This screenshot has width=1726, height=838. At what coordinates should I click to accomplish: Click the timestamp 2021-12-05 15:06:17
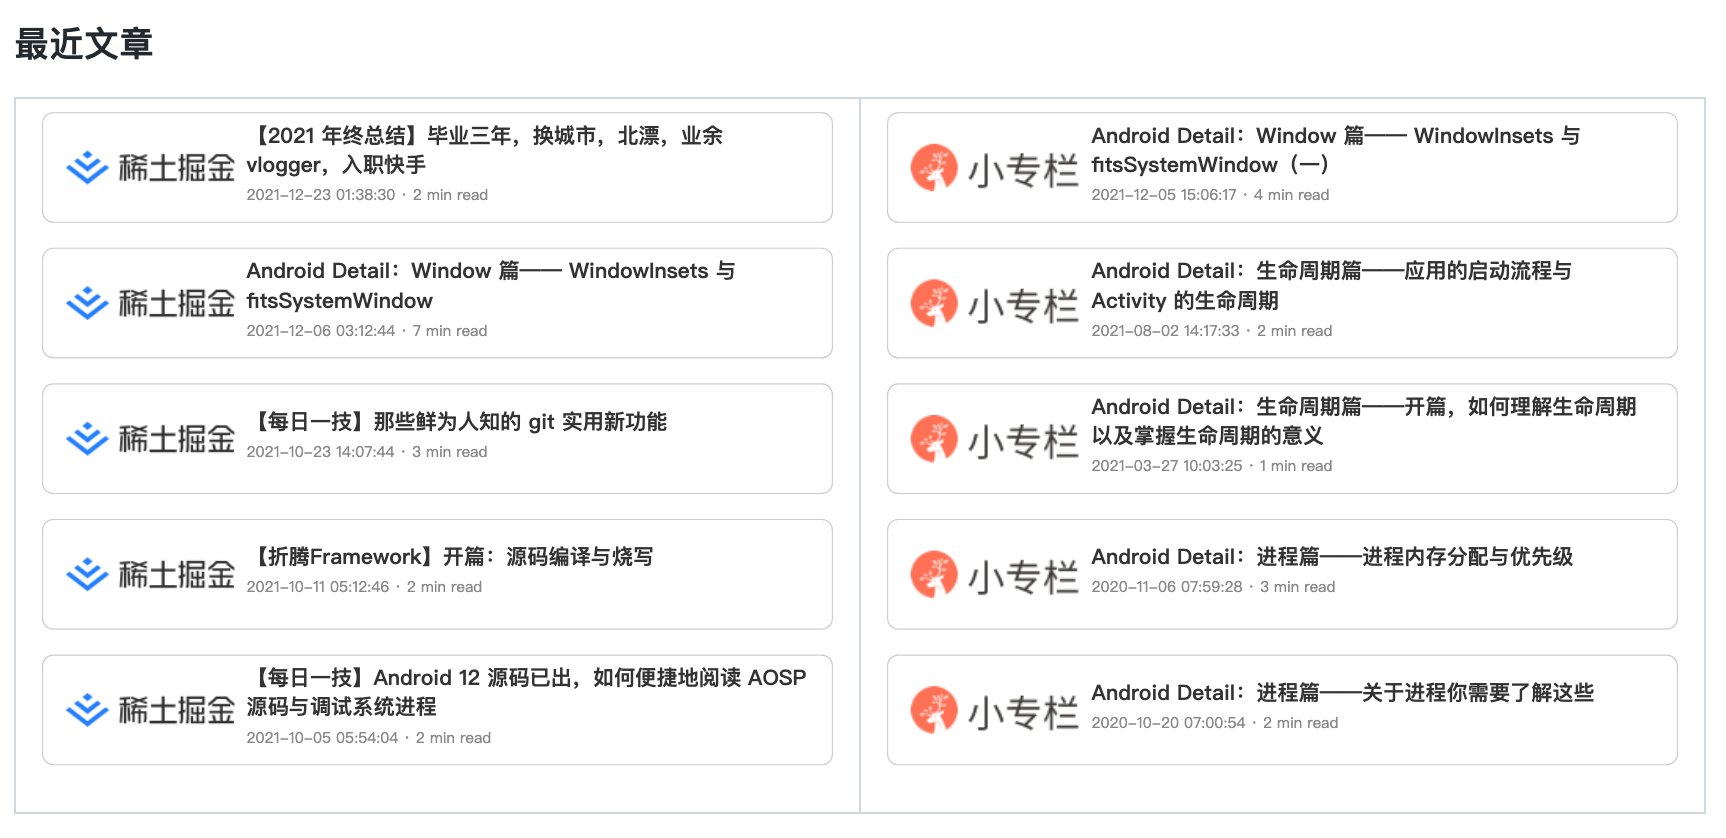[x=1164, y=195]
